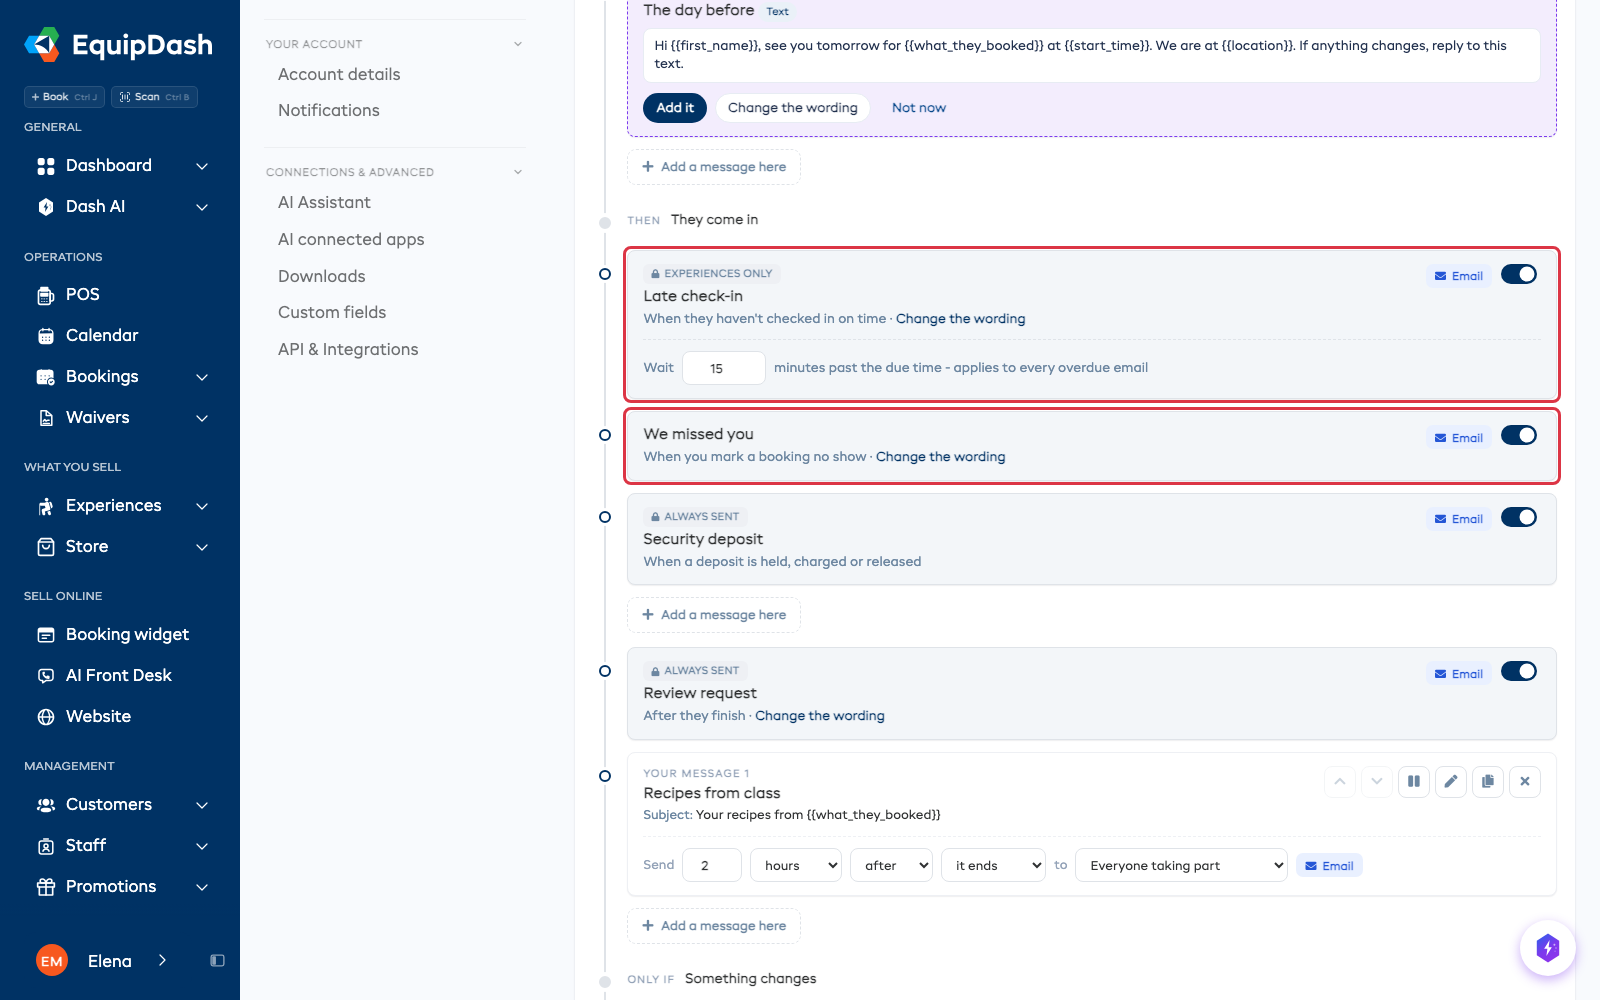Viewport: 1600px width, 1000px height.
Task: Click the Booking widget icon
Action: (x=46, y=635)
